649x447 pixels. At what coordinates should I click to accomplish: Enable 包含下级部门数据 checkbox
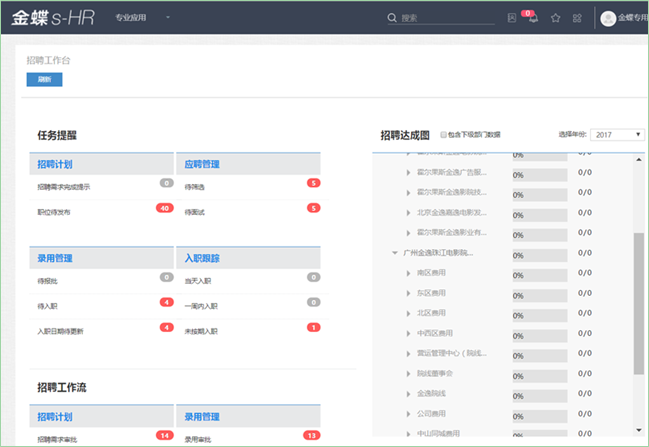[444, 134]
